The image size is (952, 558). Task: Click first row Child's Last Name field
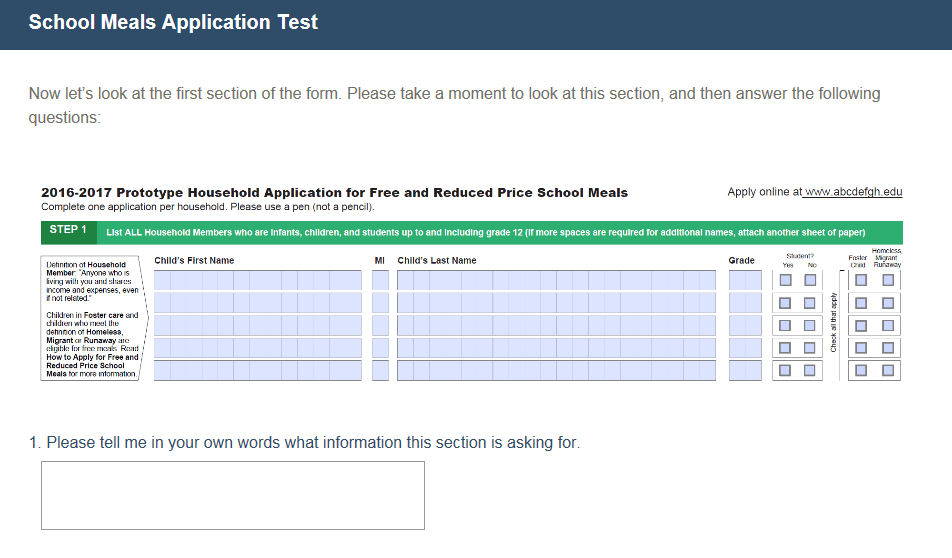click(x=556, y=280)
